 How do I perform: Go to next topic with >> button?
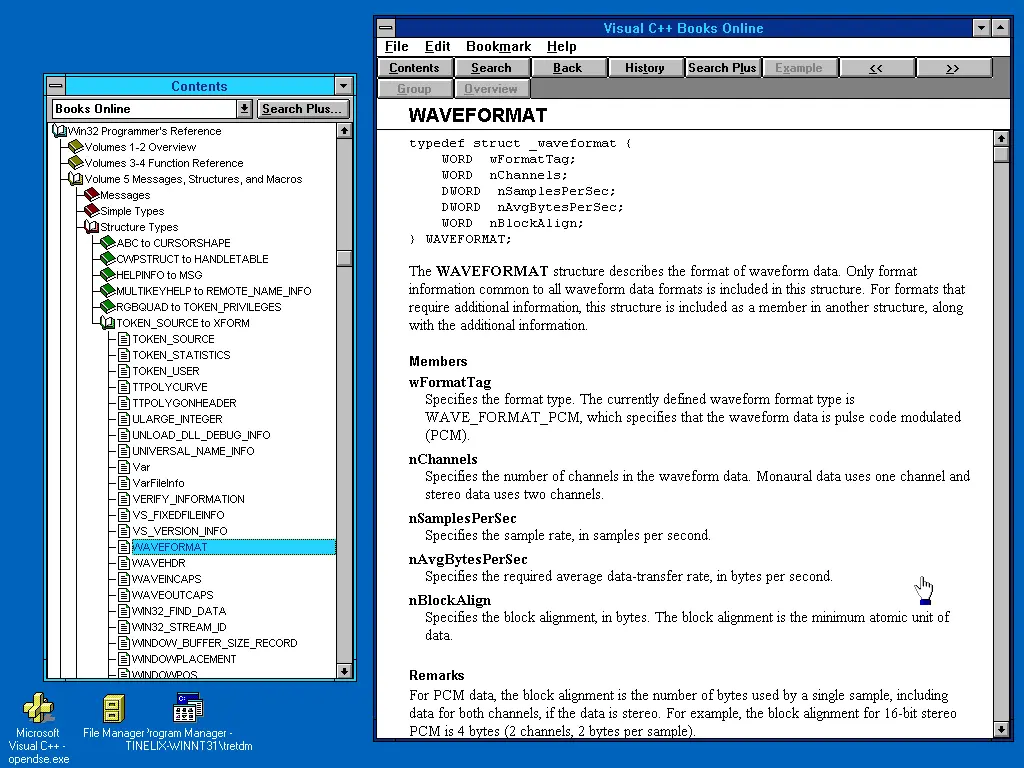click(x=953, y=68)
